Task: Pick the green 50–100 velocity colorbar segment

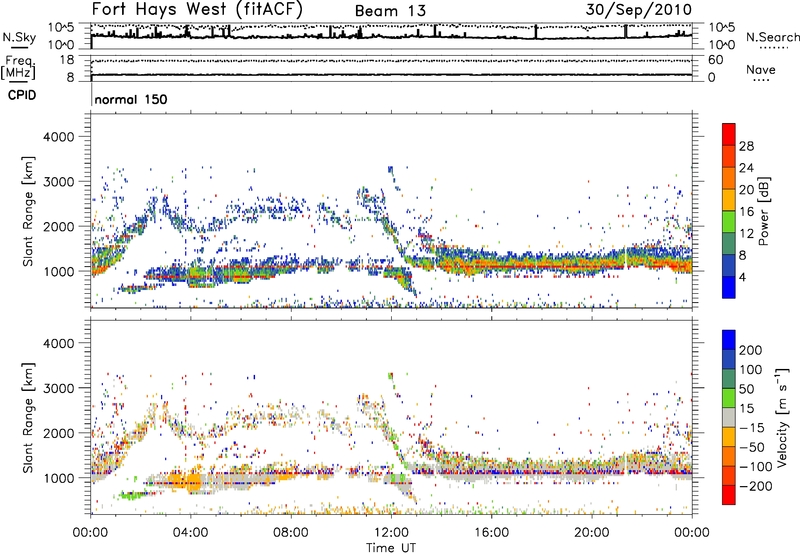Action: tap(729, 379)
